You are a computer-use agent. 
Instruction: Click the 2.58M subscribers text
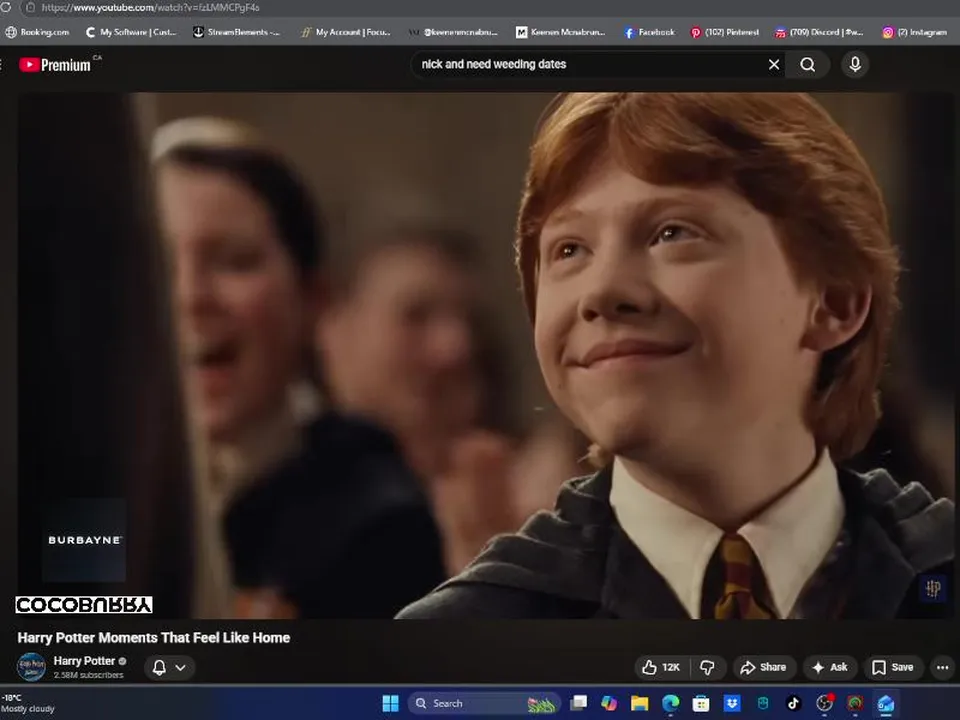tap(88, 675)
